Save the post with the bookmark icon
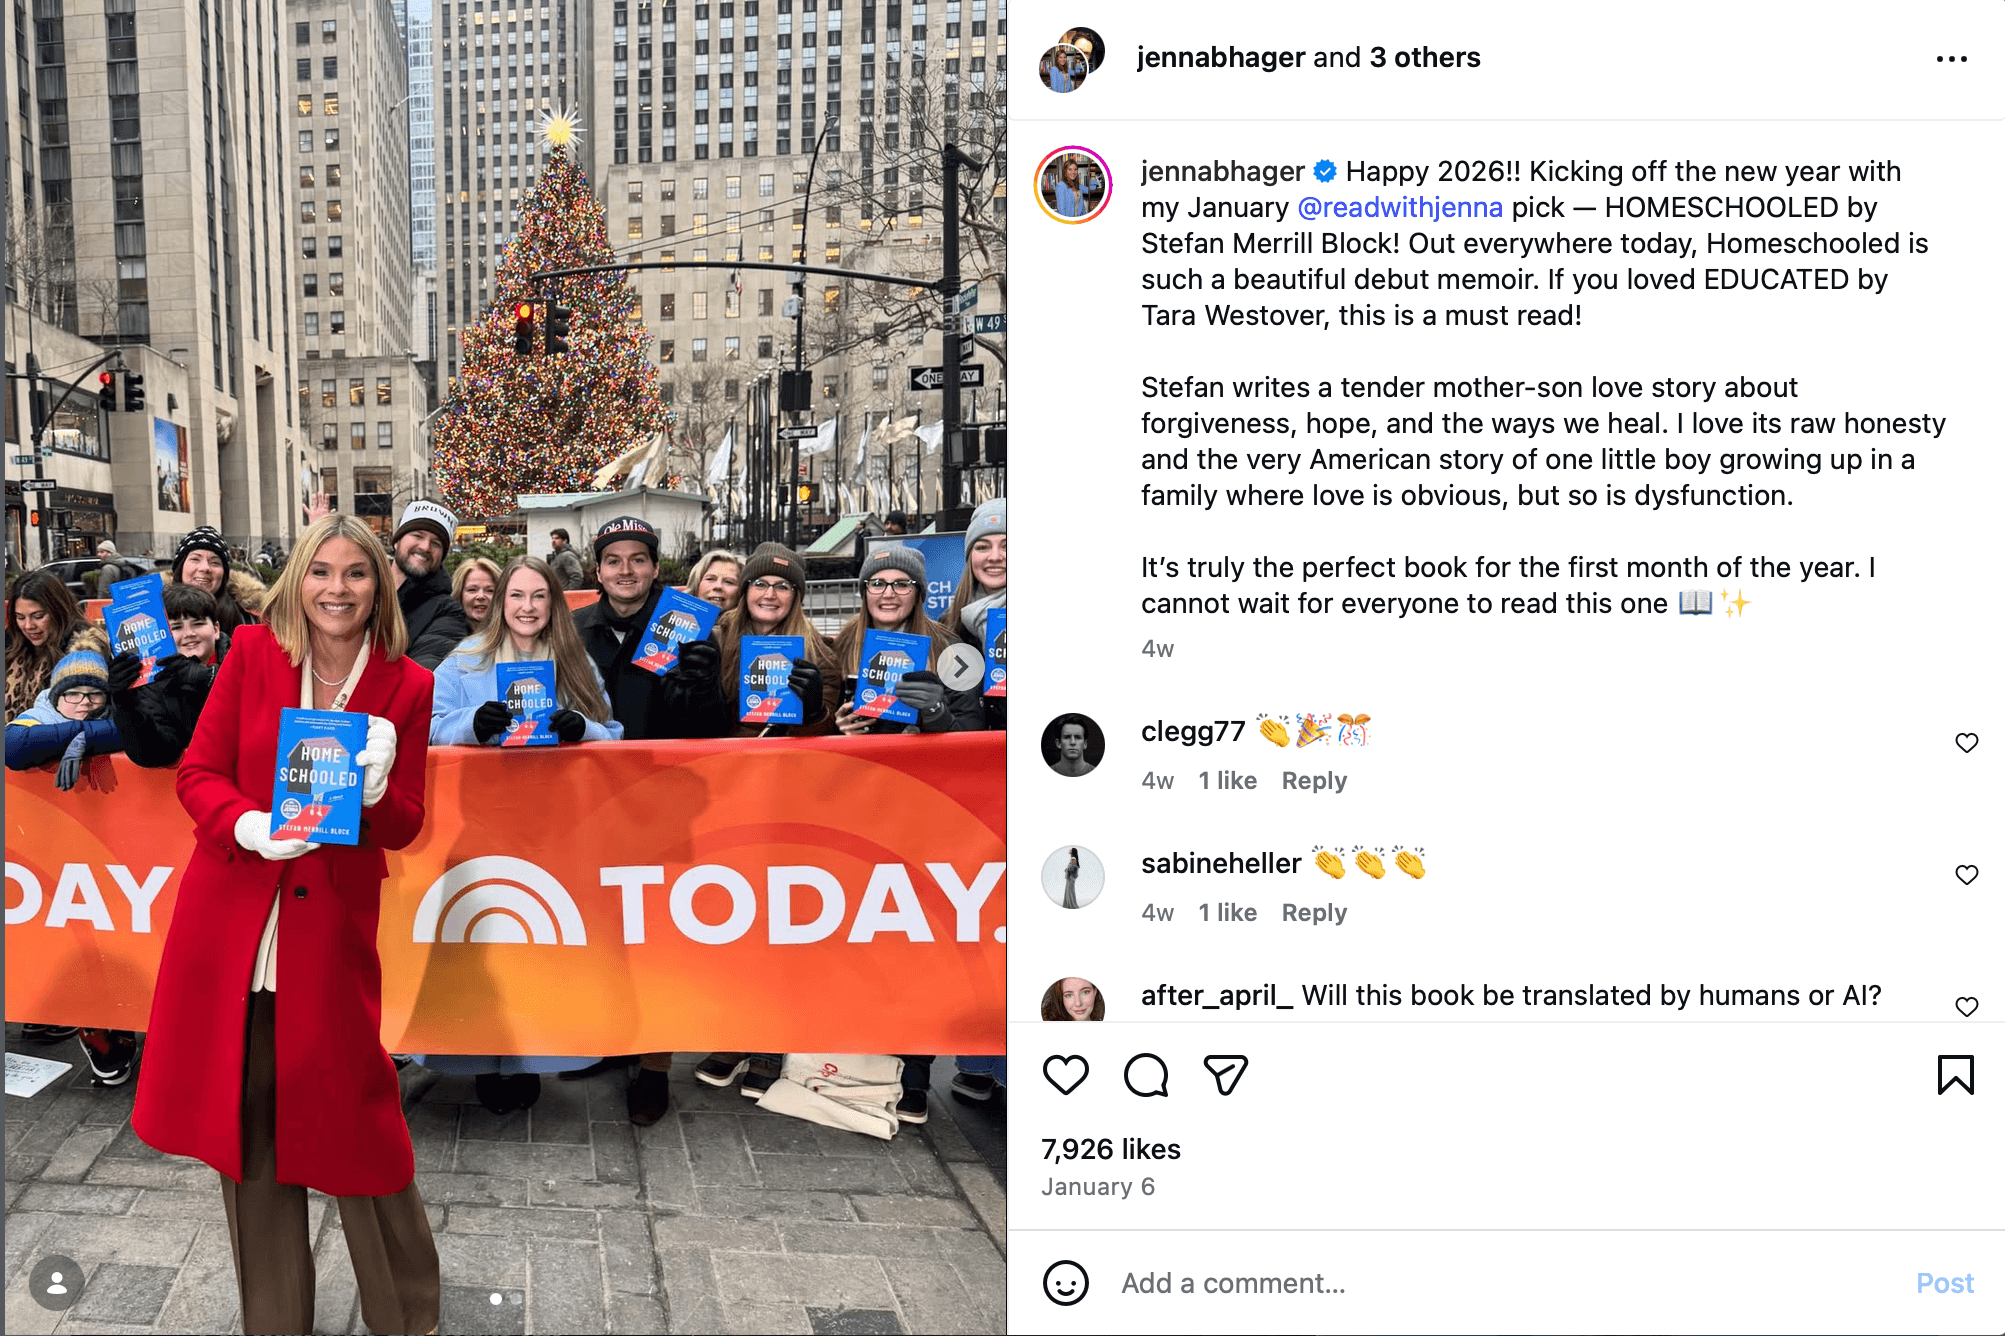 point(1955,1075)
